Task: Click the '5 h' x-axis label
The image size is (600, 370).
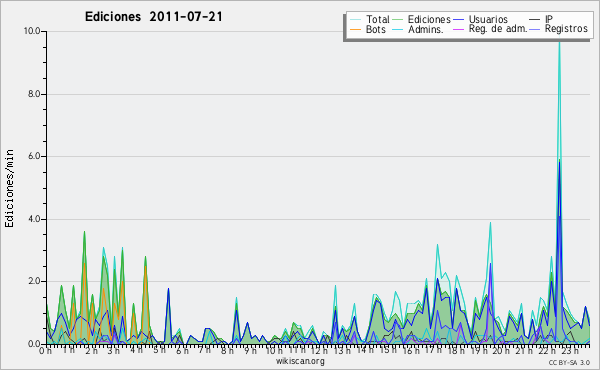Action: click(160, 350)
